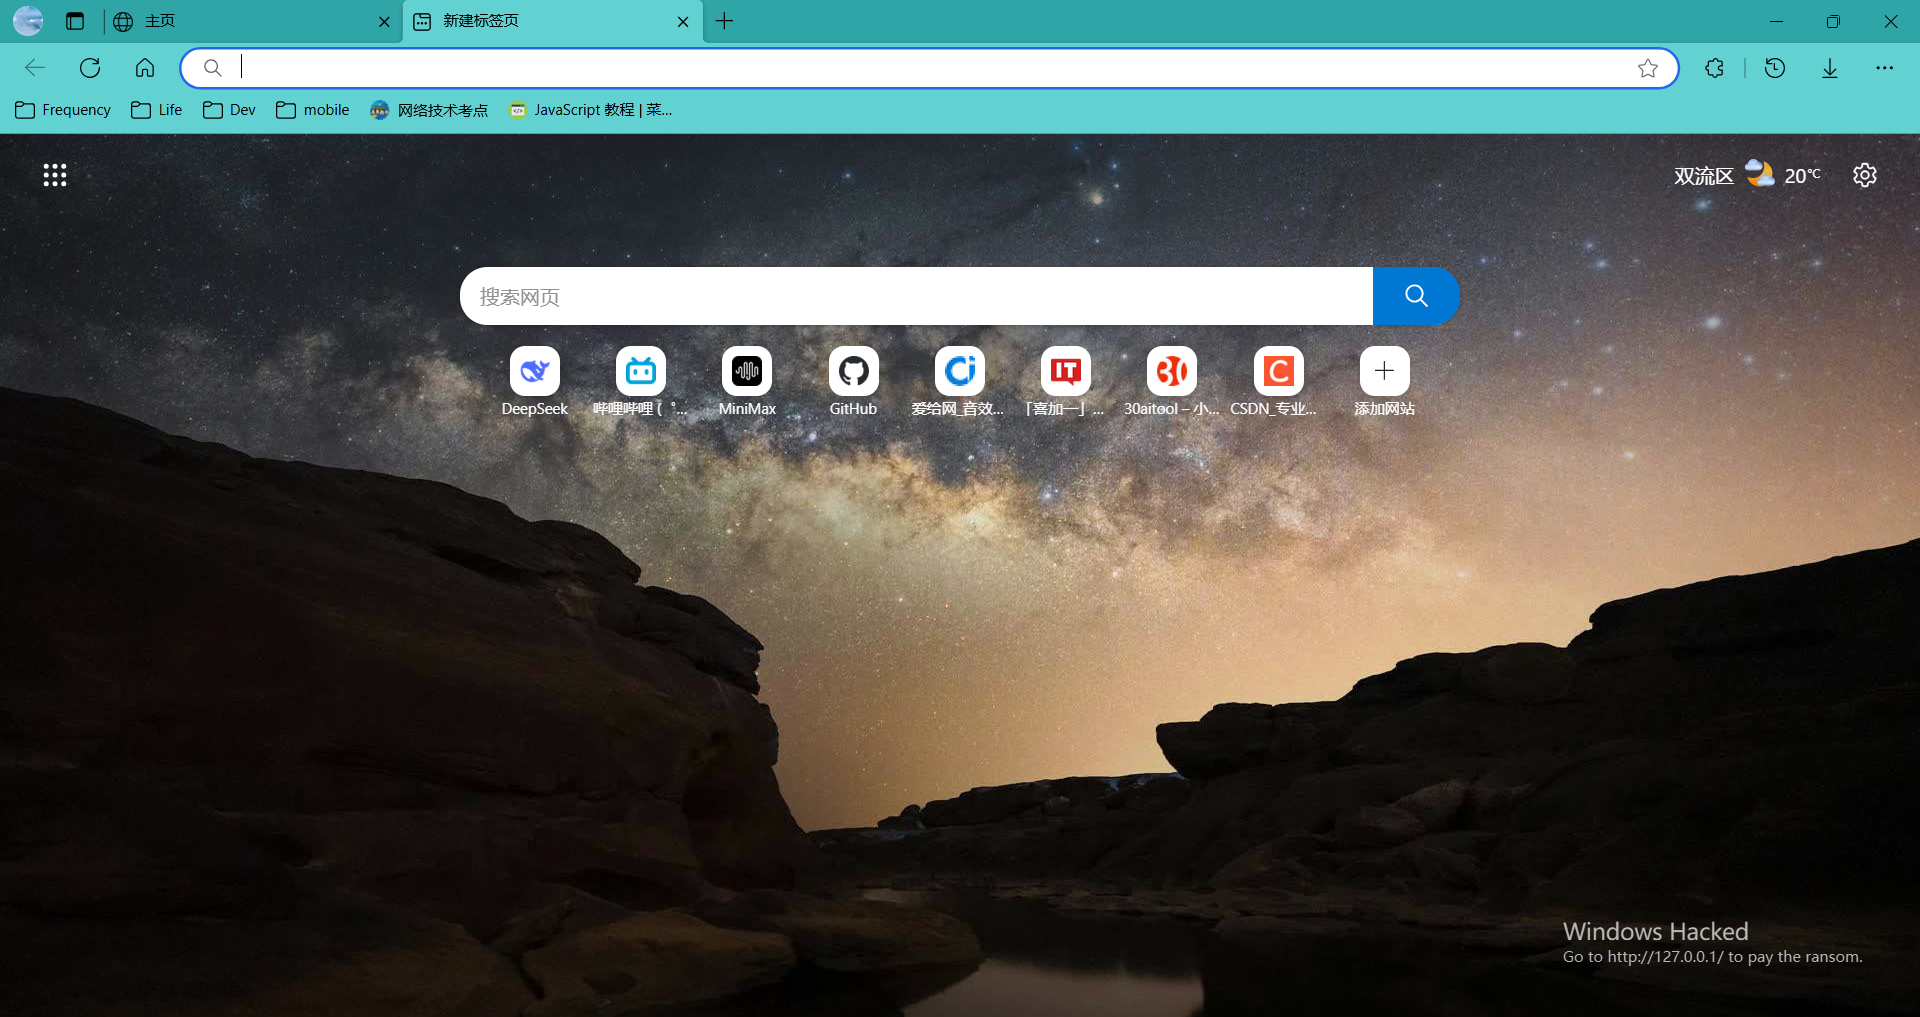Expand the Dev bookmarks folder
The height and width of the screenshot is (1017, 1920).
coord(229,110)
